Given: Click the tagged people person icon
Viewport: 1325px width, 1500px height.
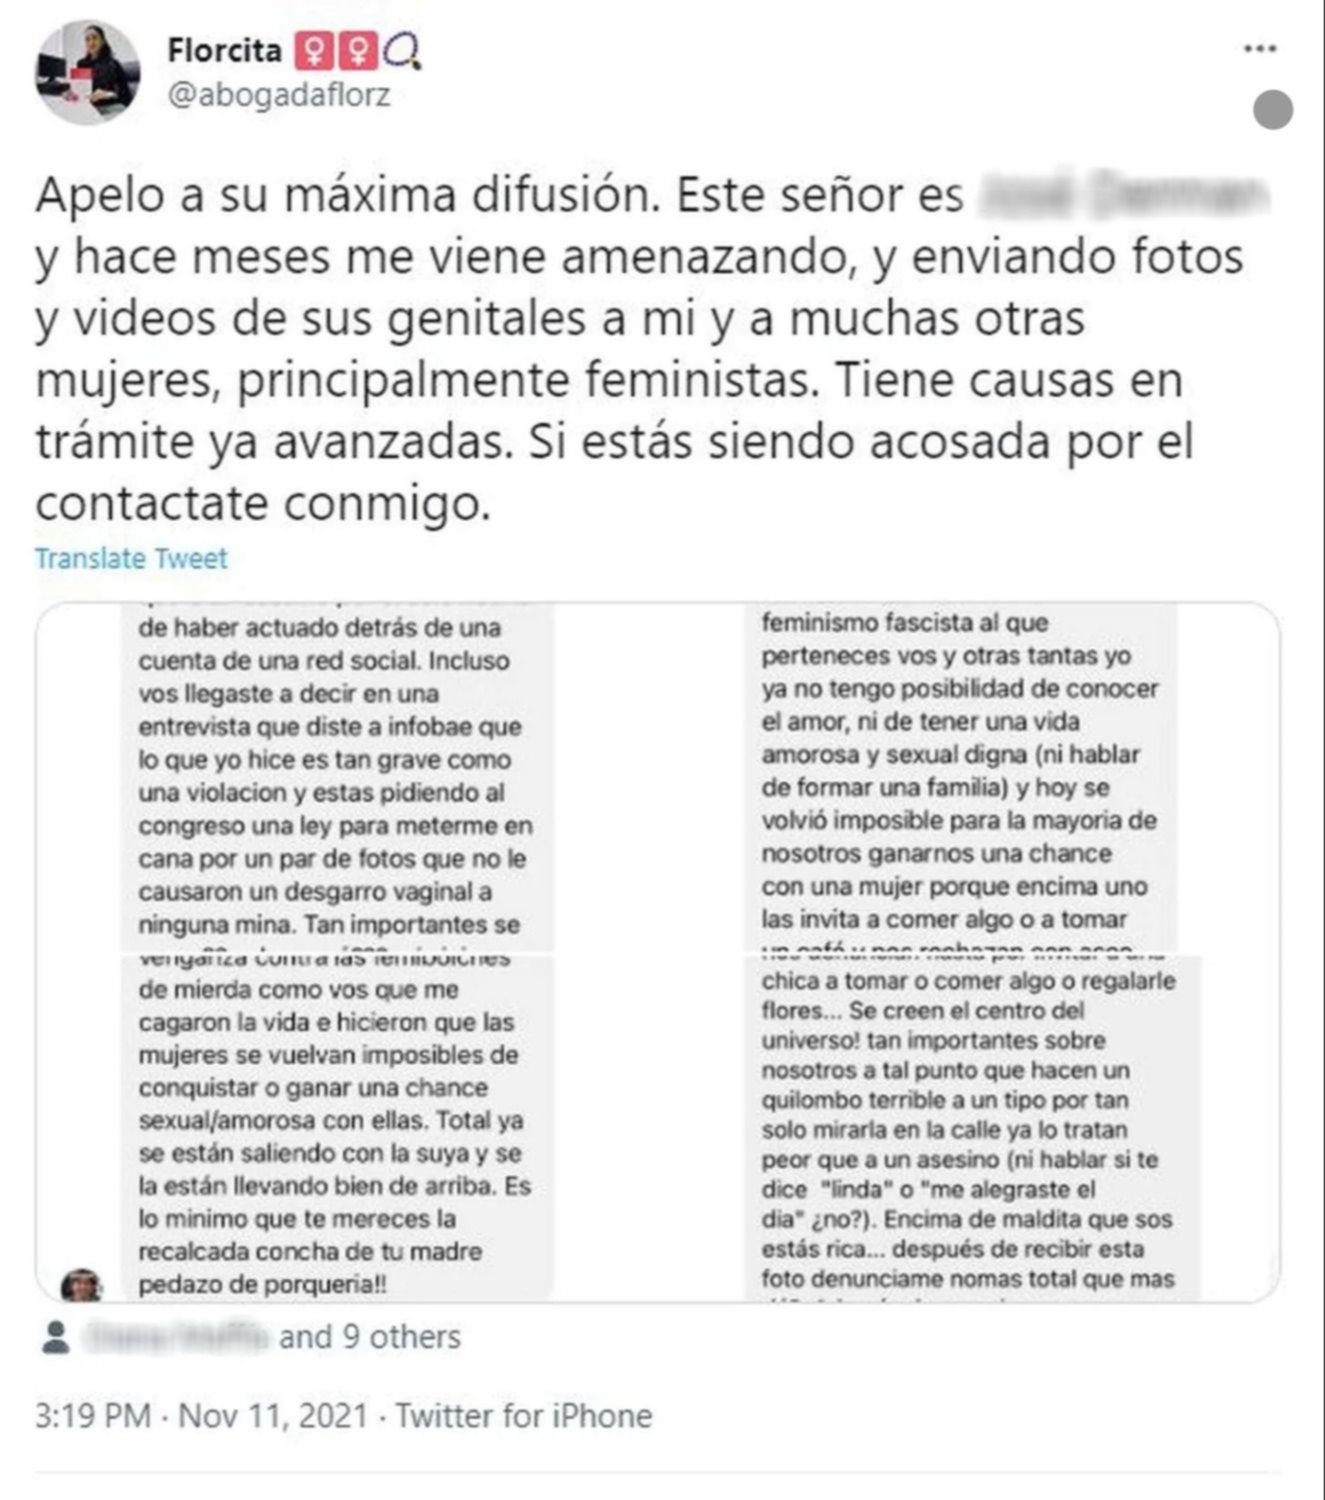Looking at the screenshot, I should [x=56, y=1337].
